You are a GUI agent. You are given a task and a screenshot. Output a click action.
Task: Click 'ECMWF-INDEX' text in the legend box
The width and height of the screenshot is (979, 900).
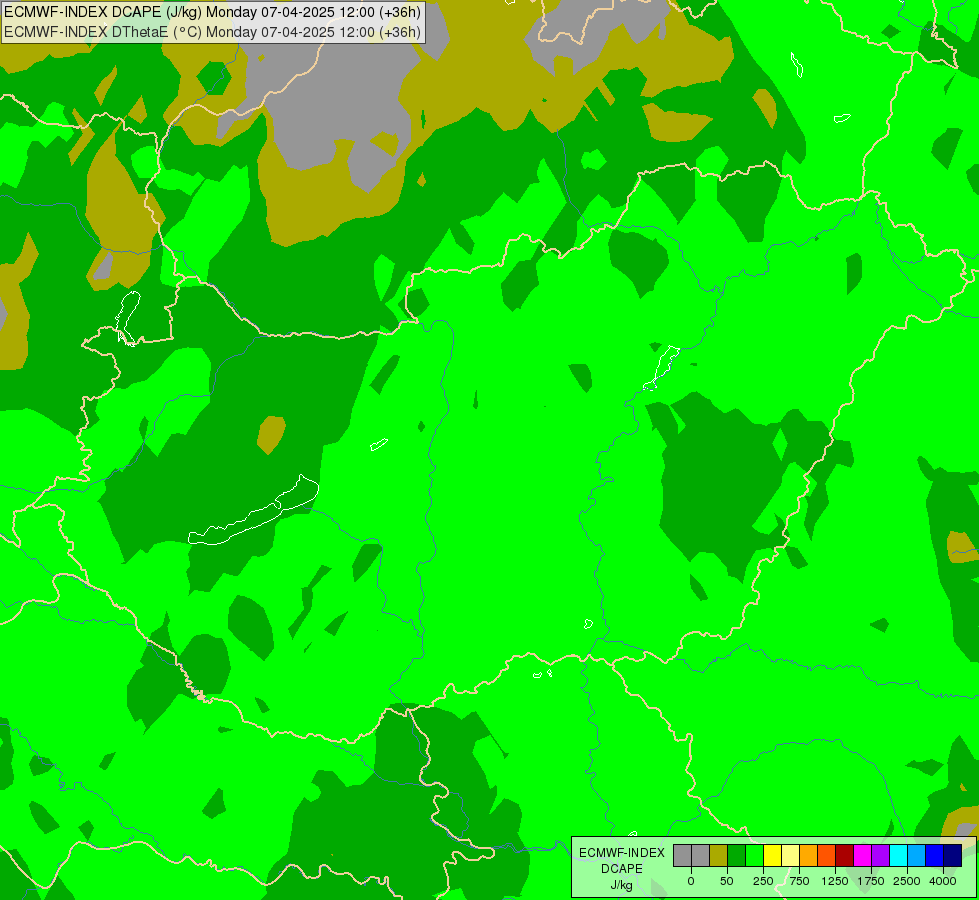pyautogui.click(x=622, y=853)
